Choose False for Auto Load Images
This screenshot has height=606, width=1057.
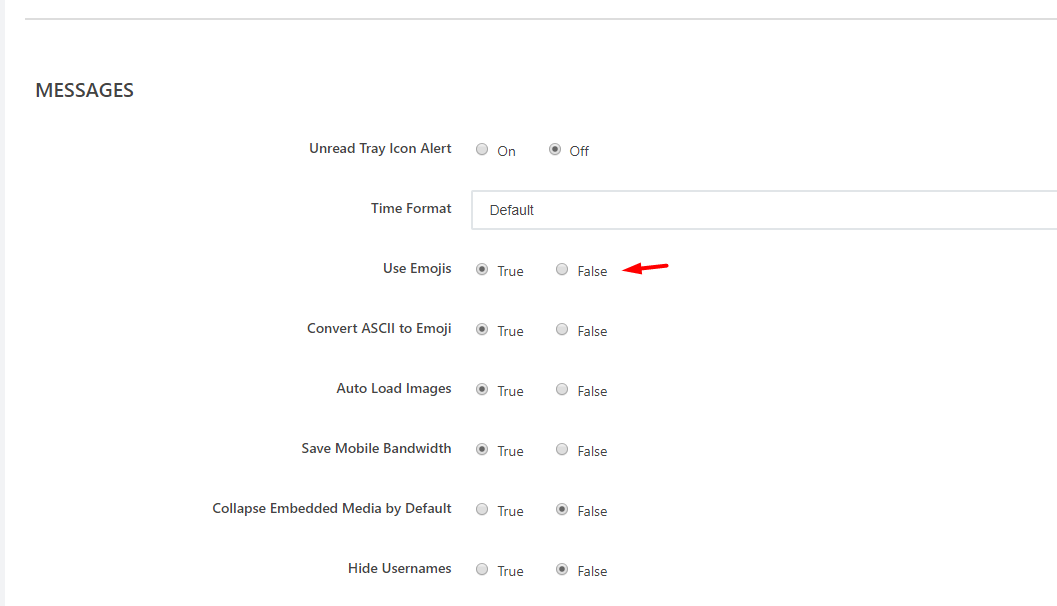[x=562, y=390]
